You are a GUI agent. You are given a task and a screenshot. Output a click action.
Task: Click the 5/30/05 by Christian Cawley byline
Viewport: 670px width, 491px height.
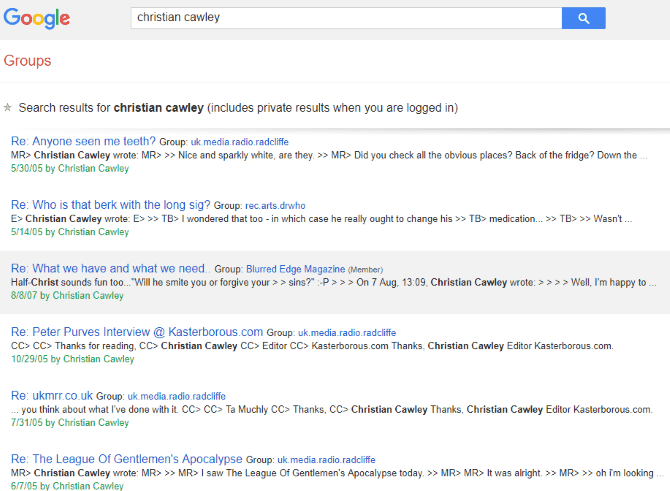click(70, 169)
